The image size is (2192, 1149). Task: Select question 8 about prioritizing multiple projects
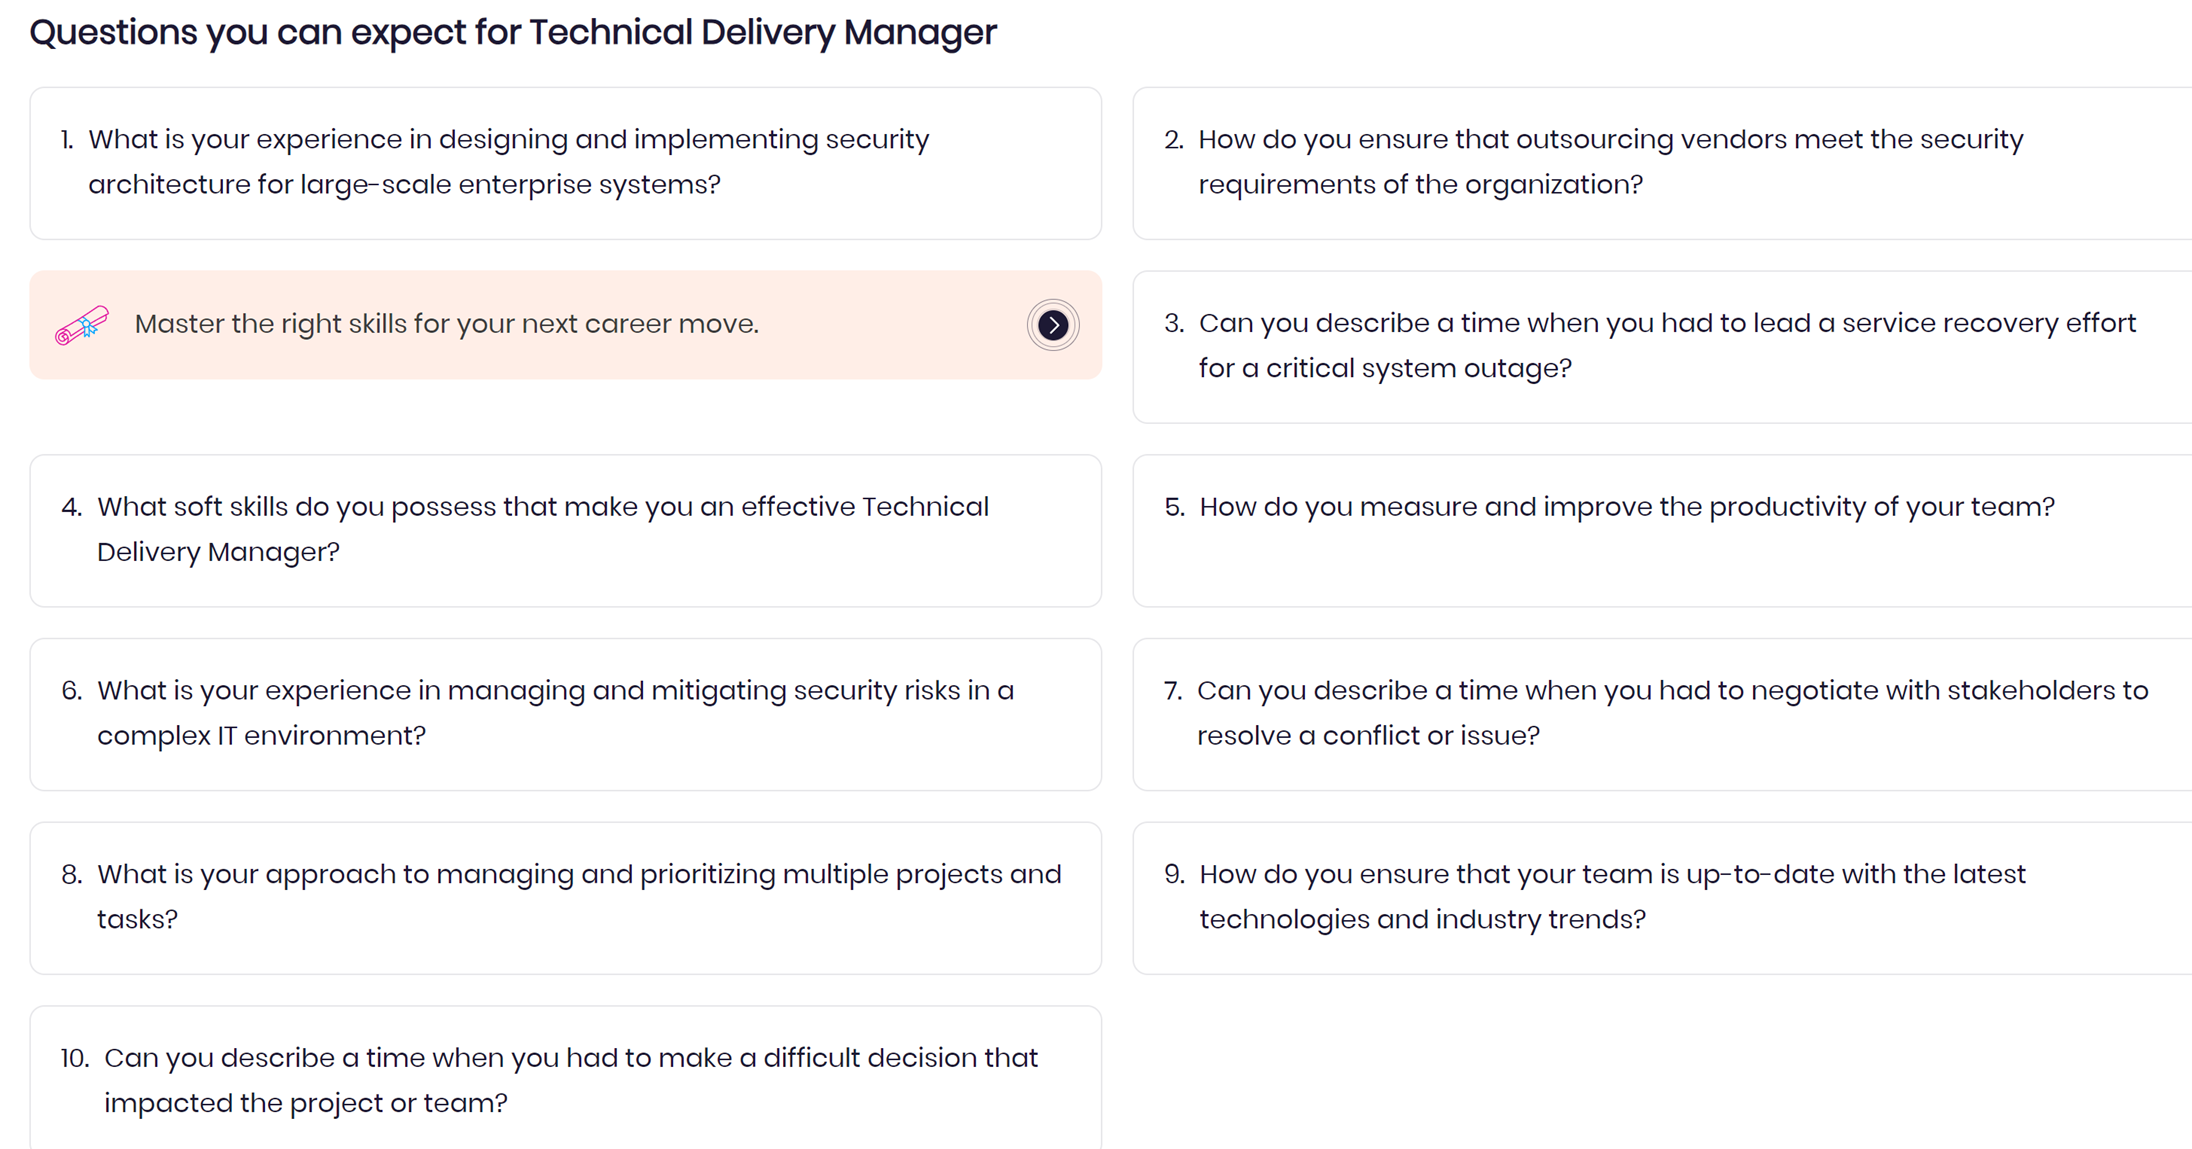pyautogui.click(x=565, y=898)
